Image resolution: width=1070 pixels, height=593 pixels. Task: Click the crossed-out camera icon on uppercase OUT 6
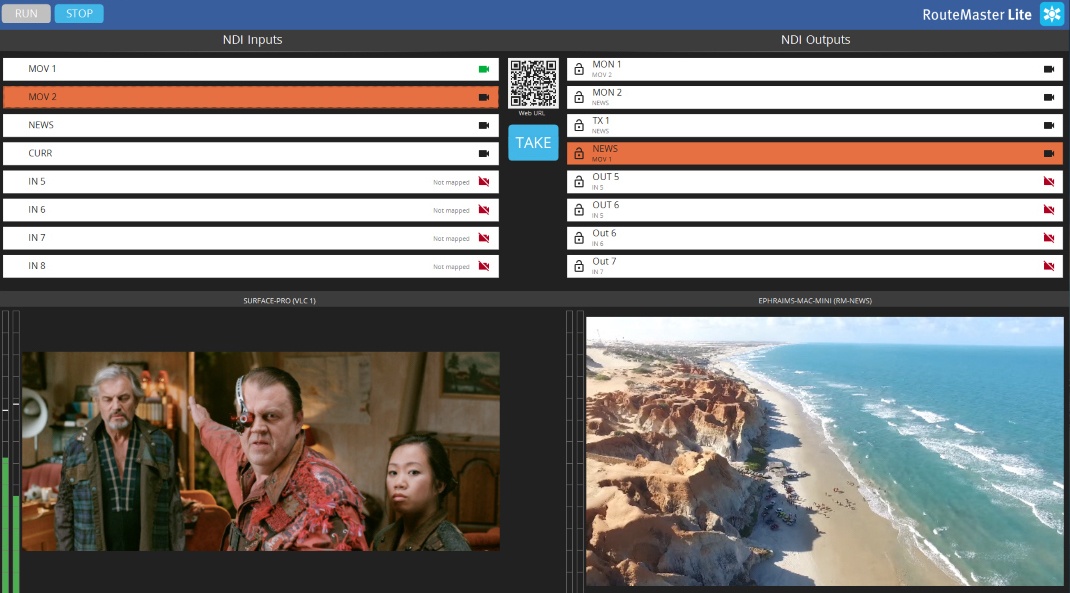coord(1049,209)
